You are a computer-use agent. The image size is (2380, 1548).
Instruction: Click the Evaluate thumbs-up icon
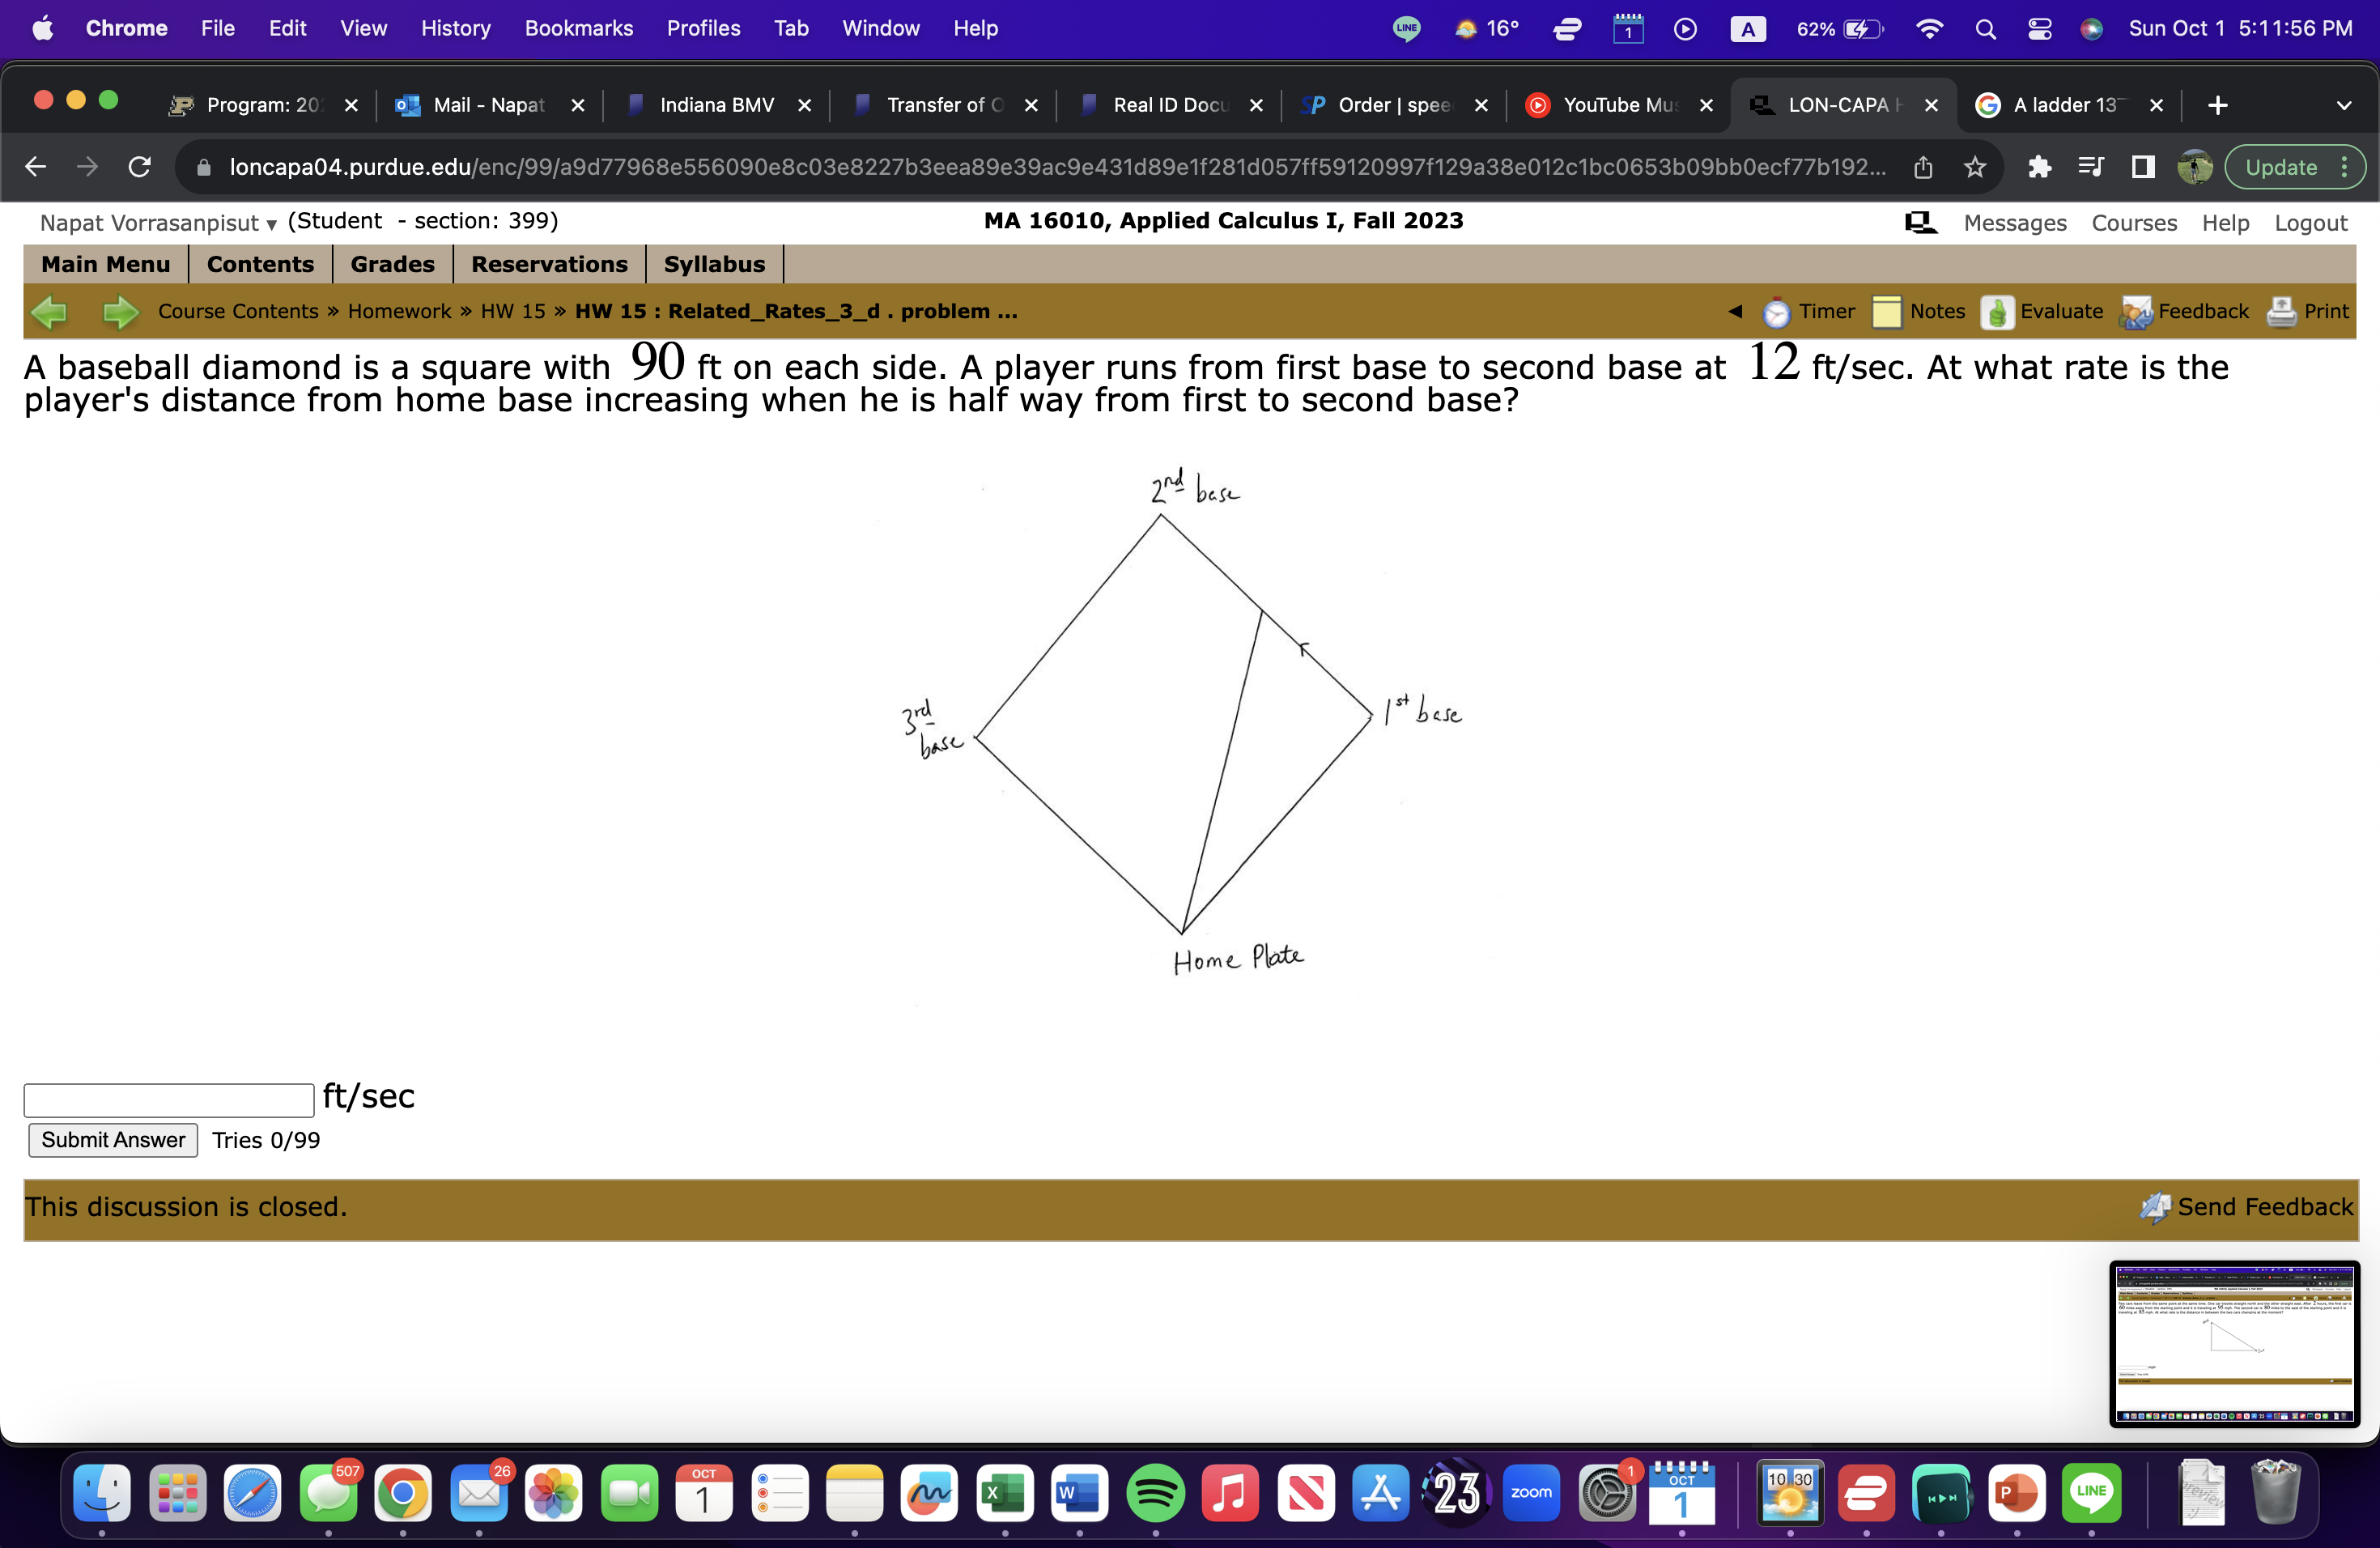click(1996, 312)
